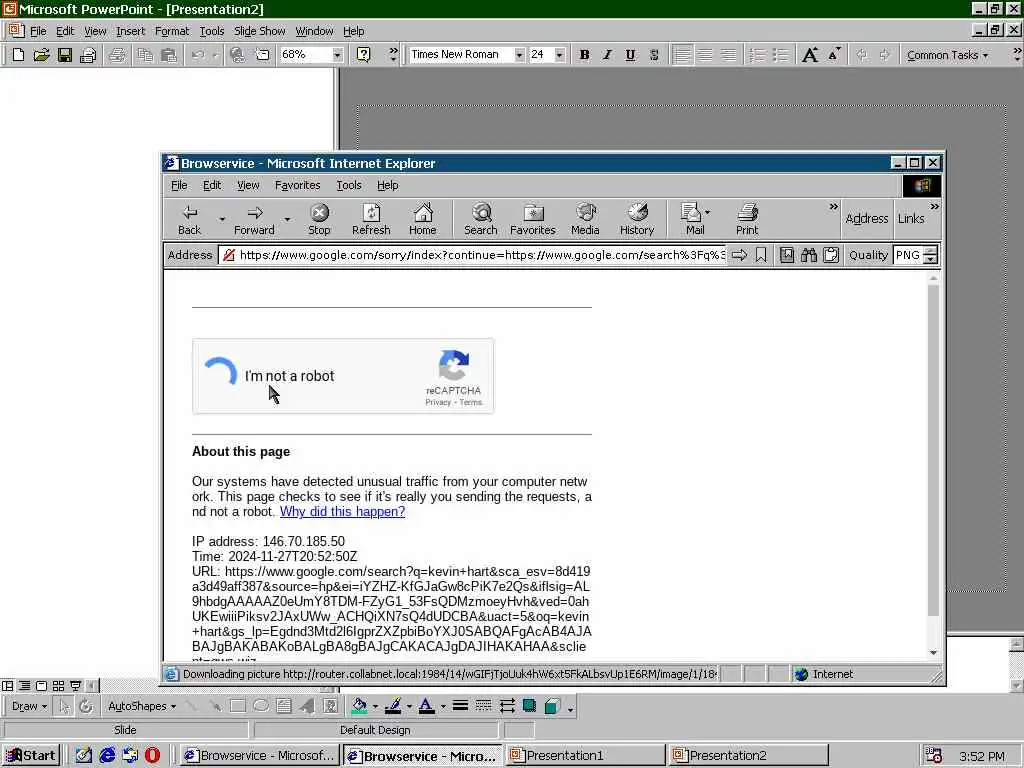Apply Italic formatting in PowerPoint toolbar
The width and height of the screenshot is (1024, 768).
[607, 55]
